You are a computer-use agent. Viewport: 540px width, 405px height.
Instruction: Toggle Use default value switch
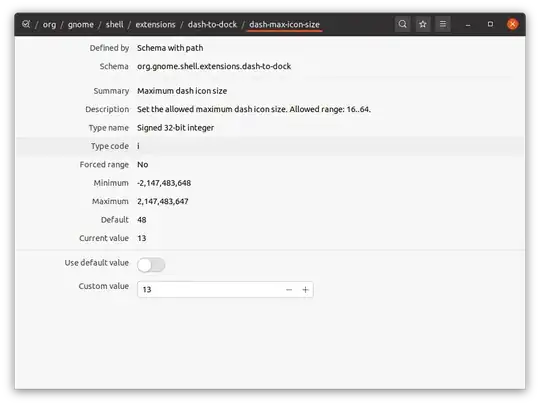pos(151,265)
